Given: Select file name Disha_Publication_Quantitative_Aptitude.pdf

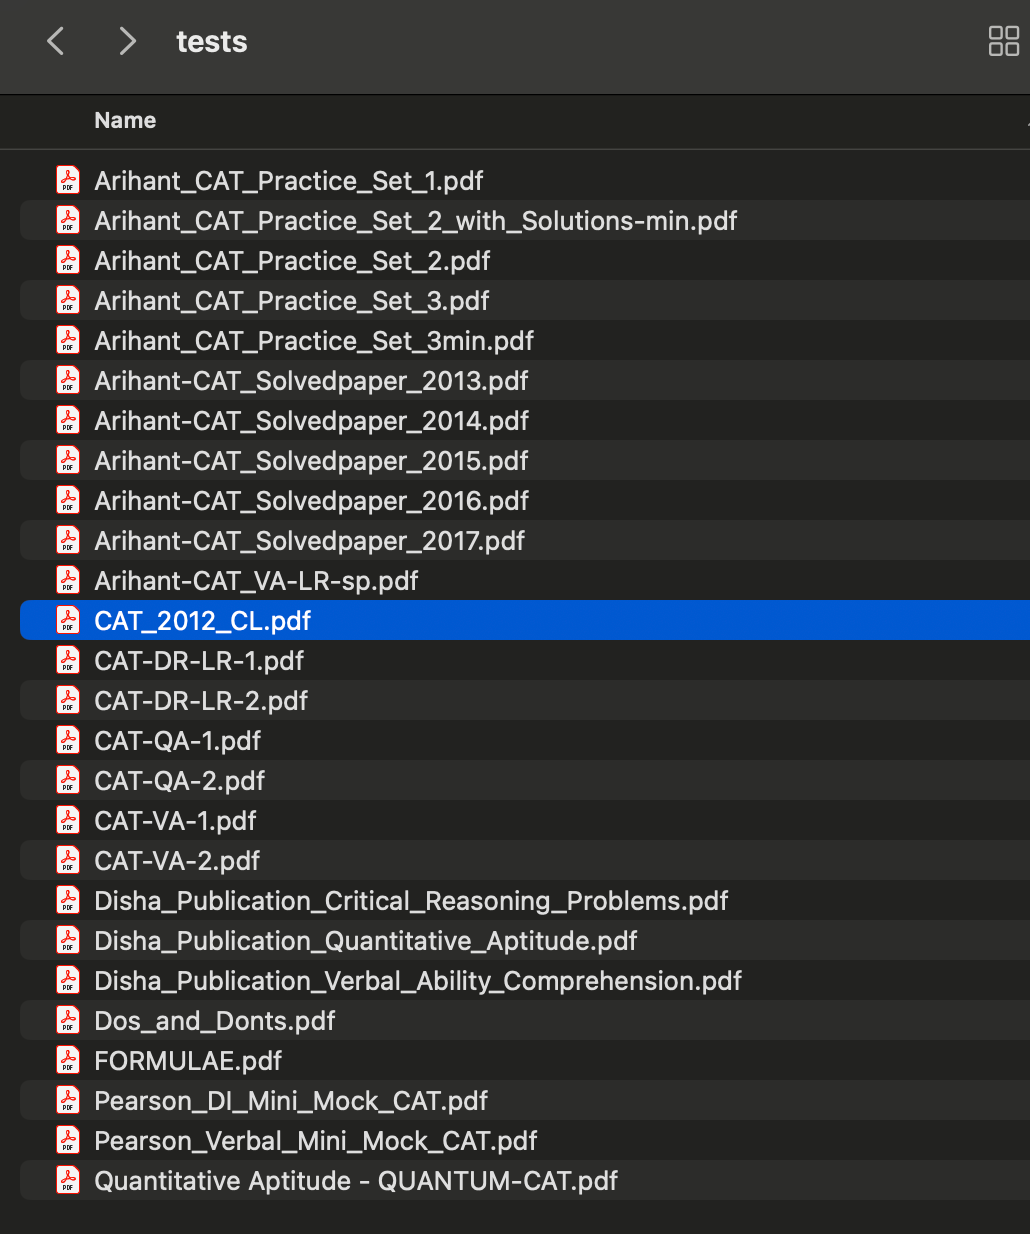Looking at the screenshot, I should (366, 941).
